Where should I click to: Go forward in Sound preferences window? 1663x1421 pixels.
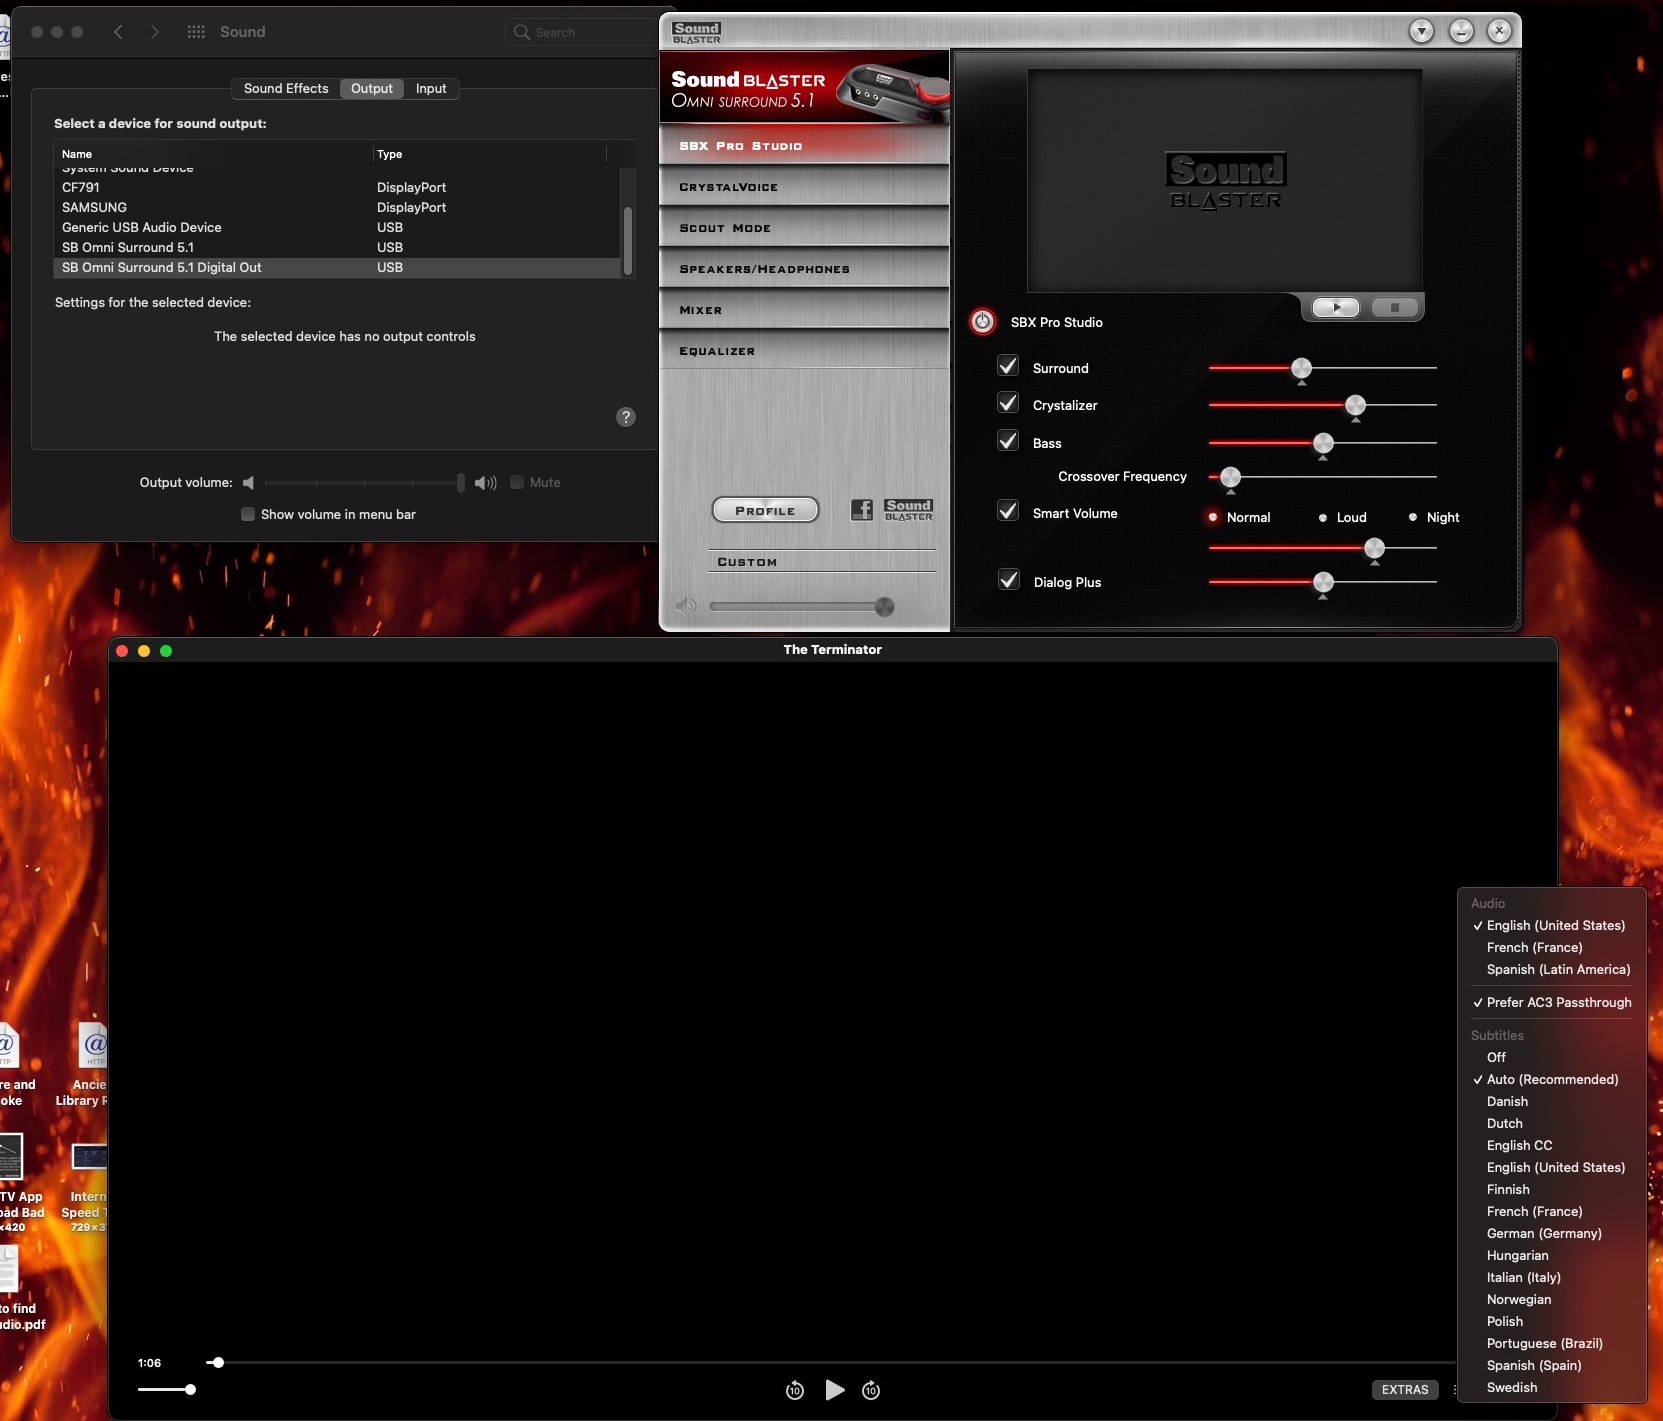click(x=154, y=32)
